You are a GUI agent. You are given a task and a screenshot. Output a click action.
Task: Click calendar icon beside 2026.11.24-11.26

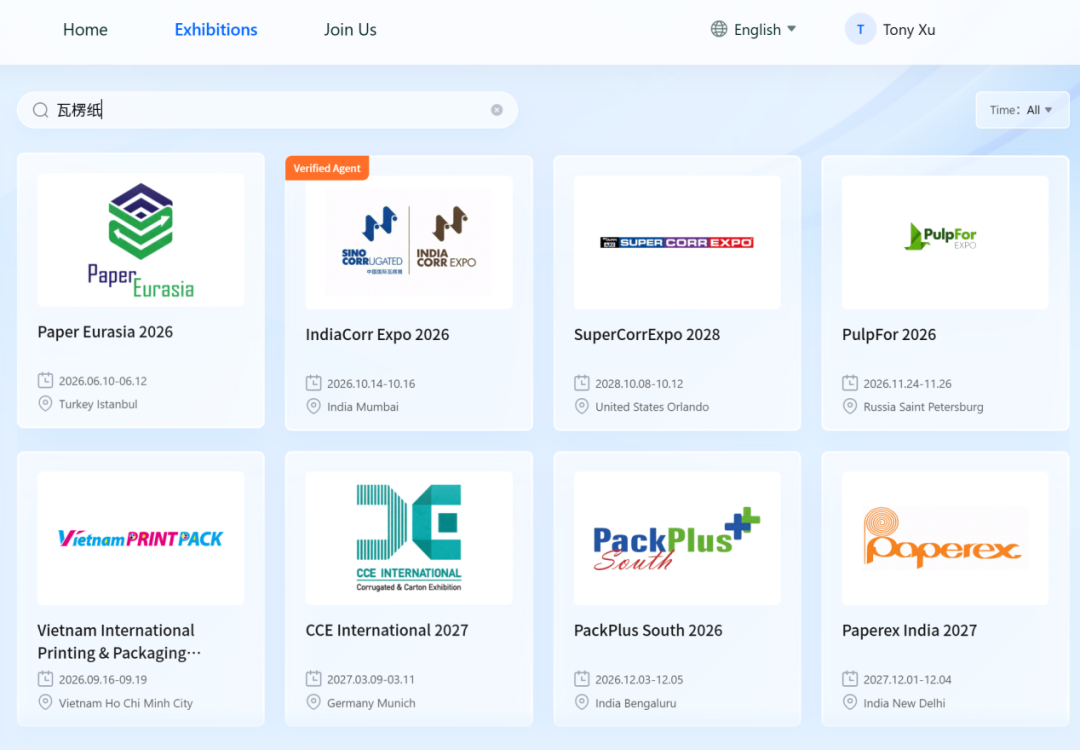[850, 383]
